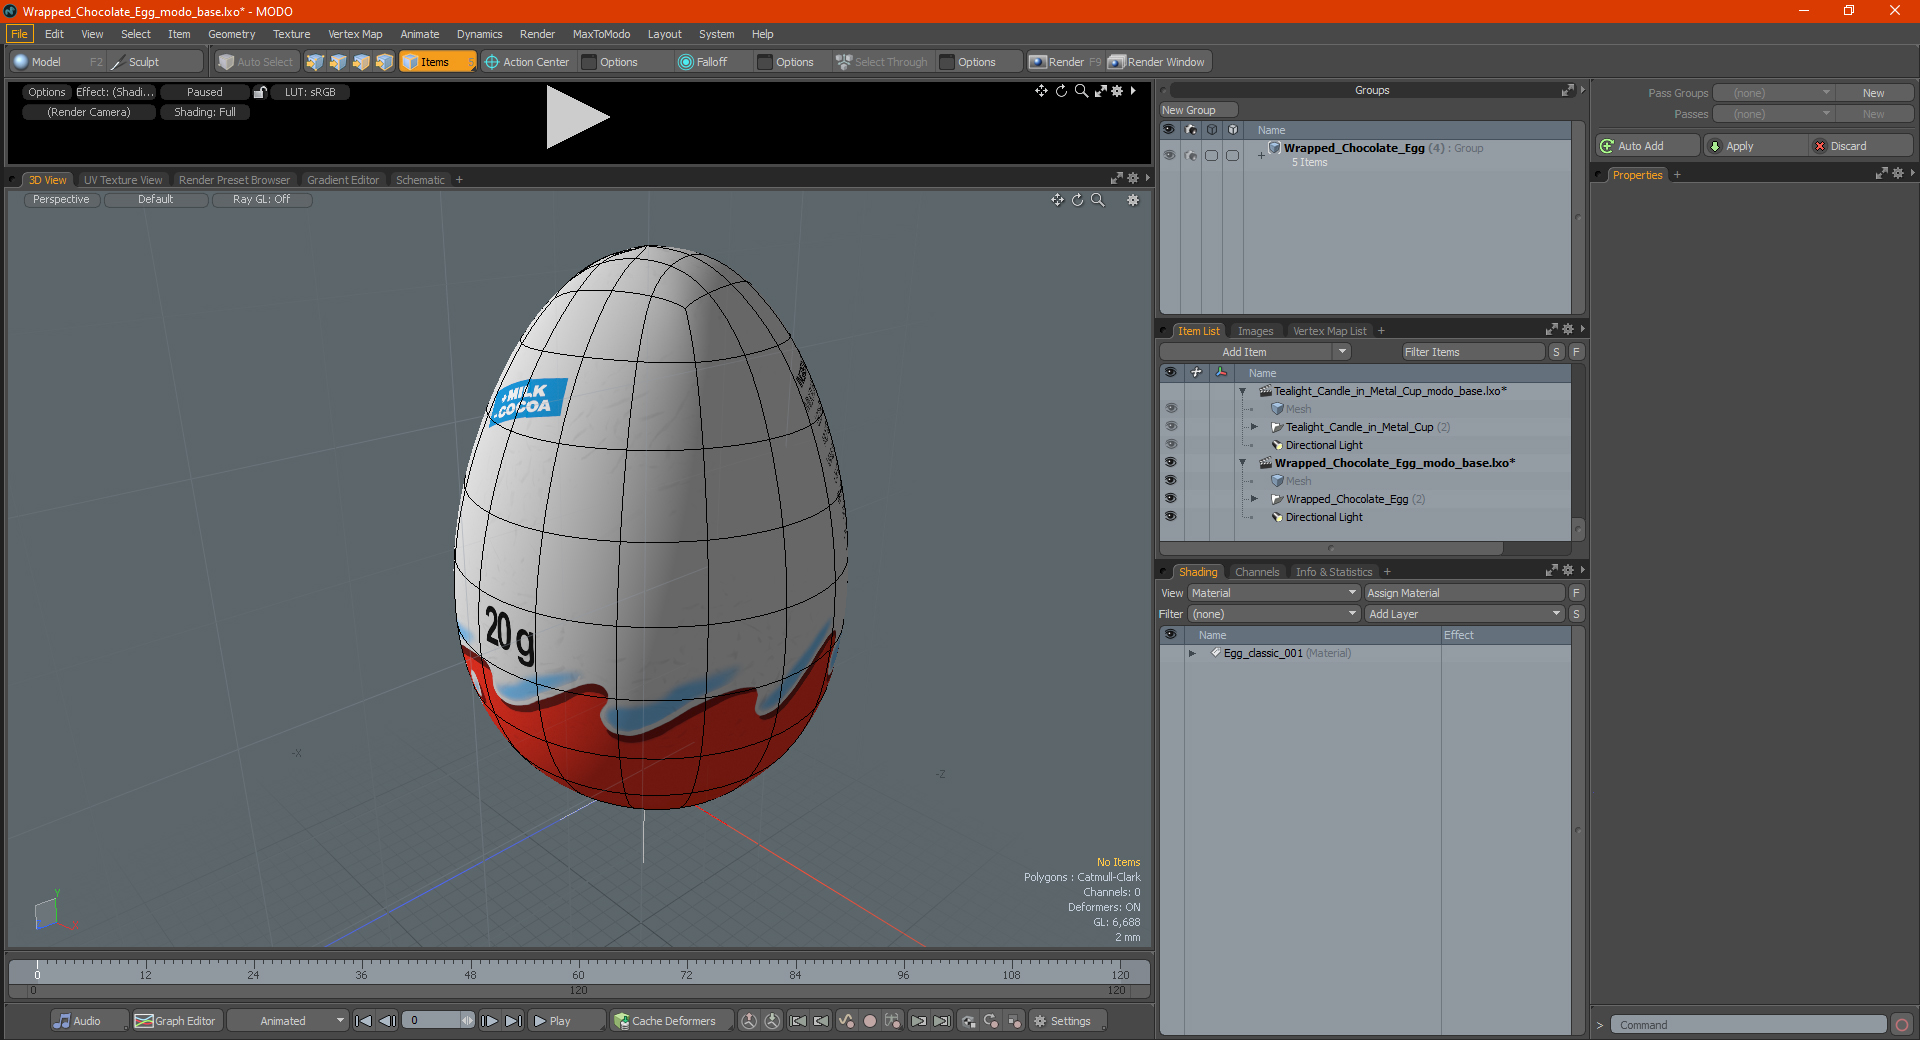1920x1040 pixels.
Task: Click Shading: Full preview button
Action: coord(205,112)
